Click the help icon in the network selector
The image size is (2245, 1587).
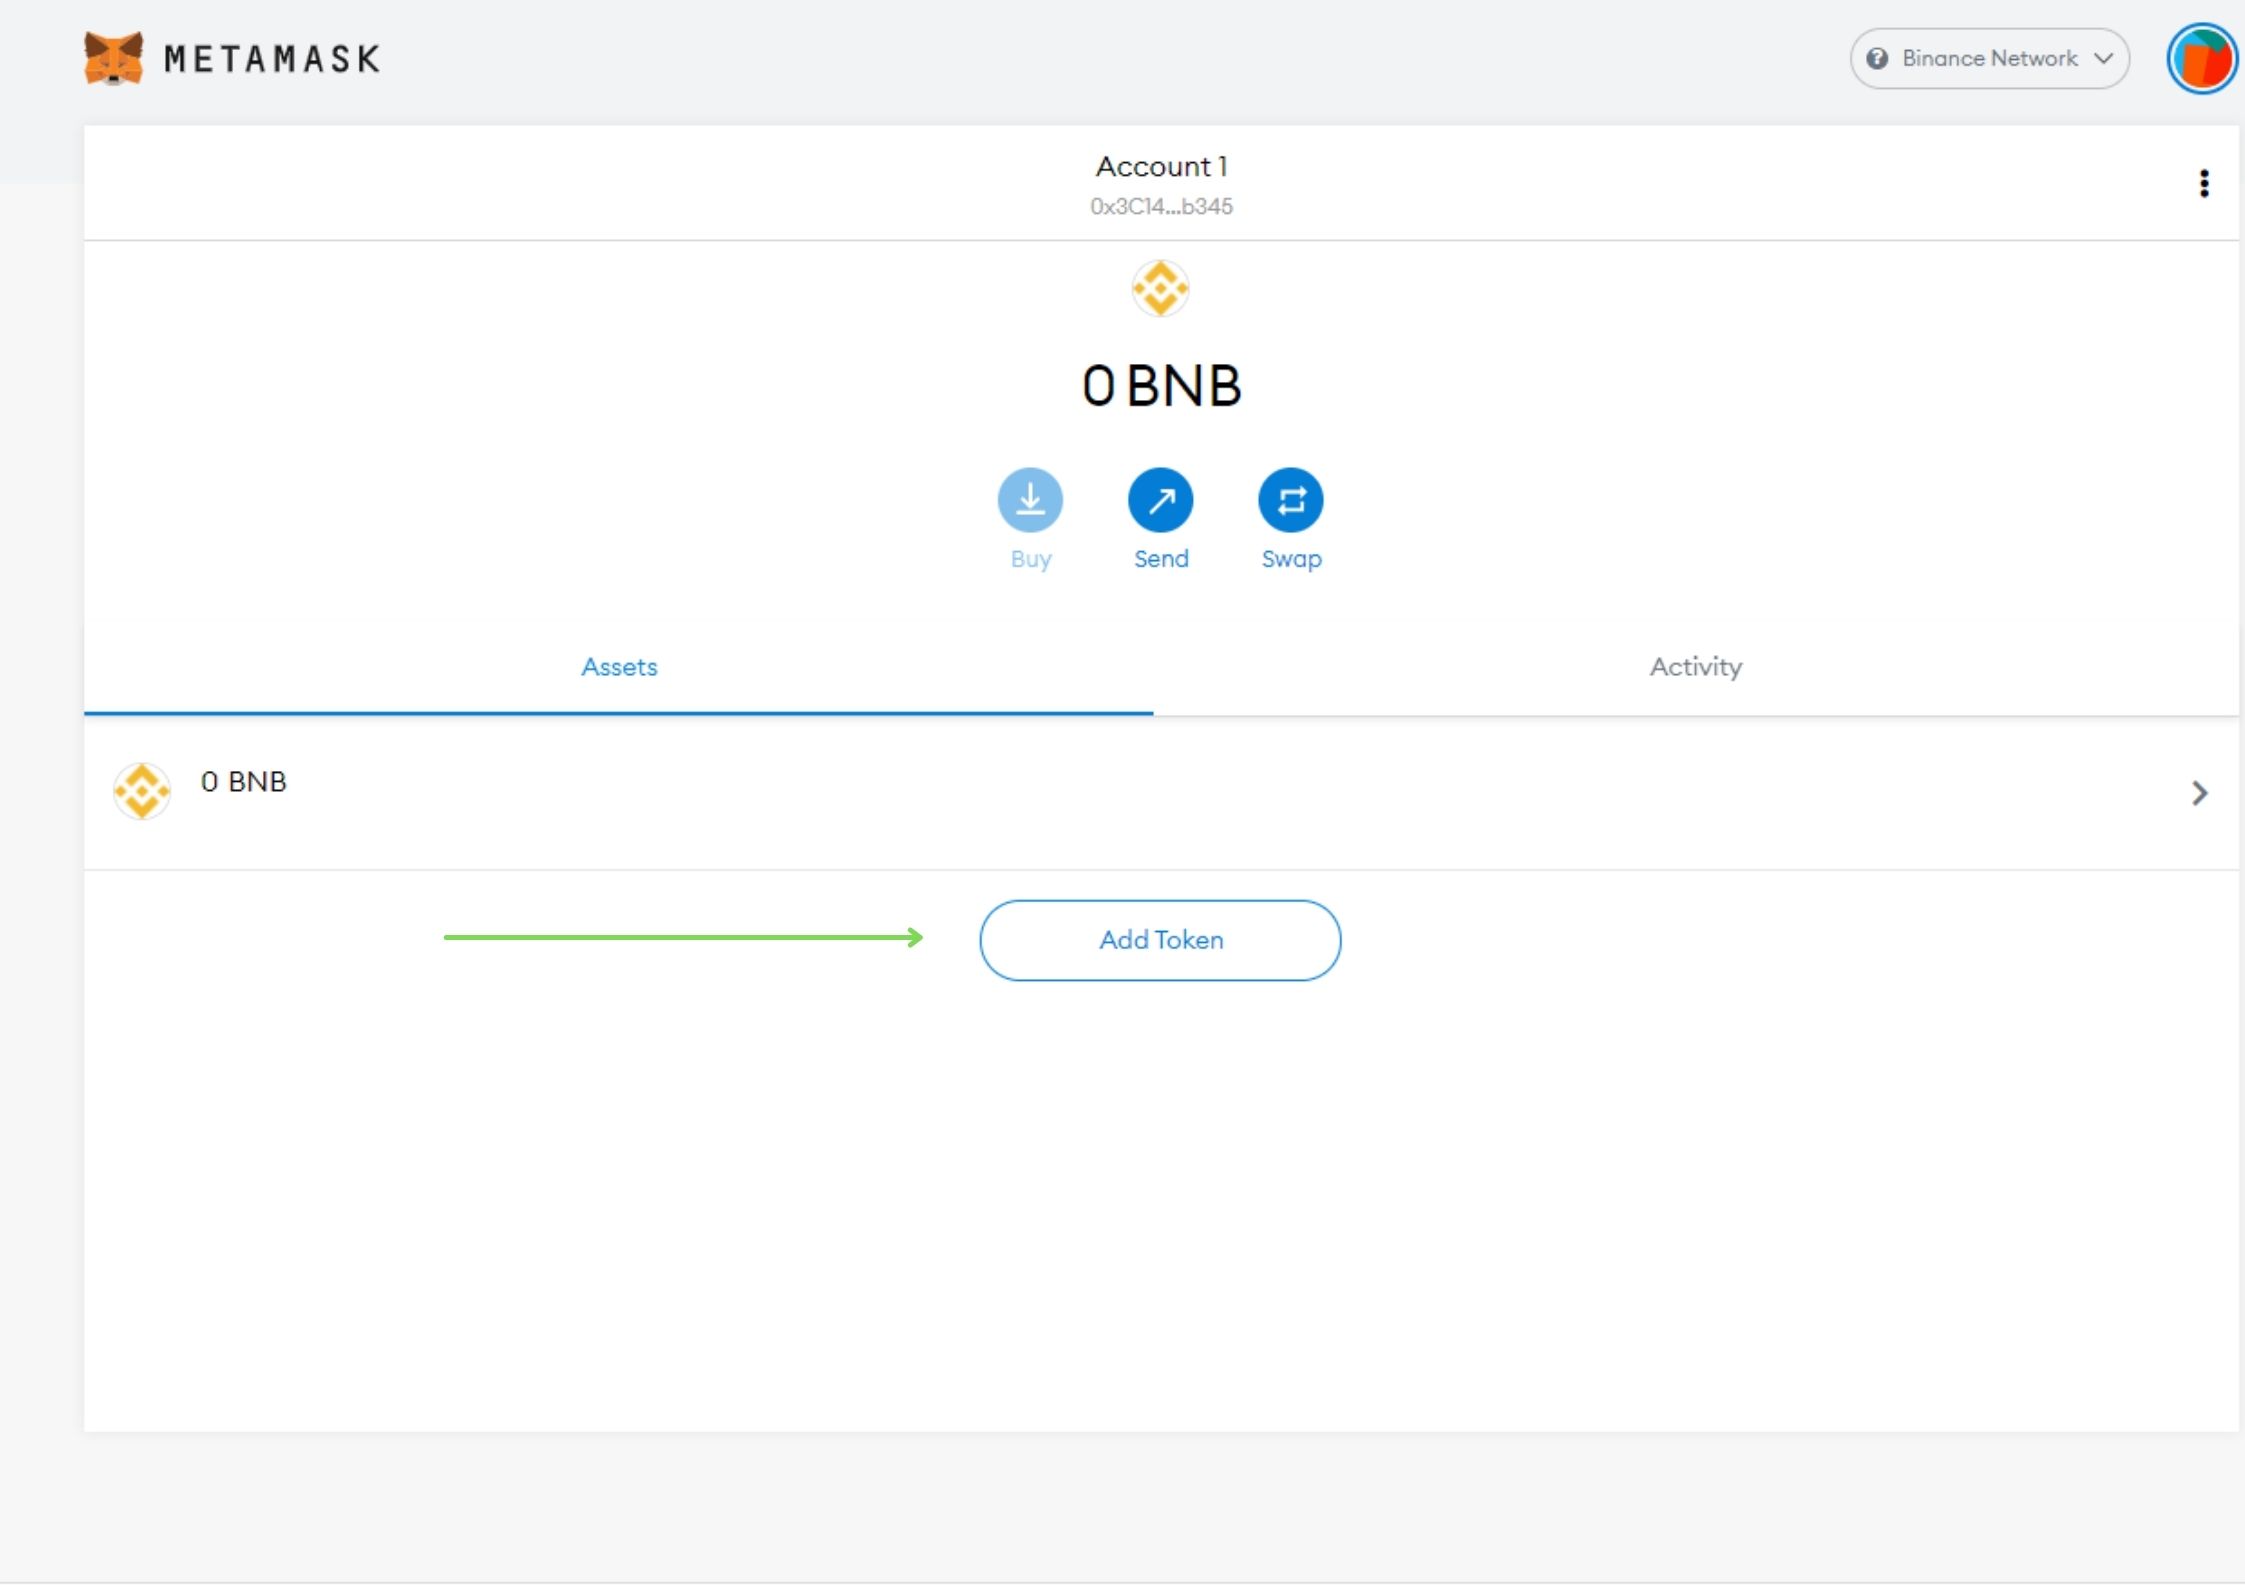(x=1877, y=59)
